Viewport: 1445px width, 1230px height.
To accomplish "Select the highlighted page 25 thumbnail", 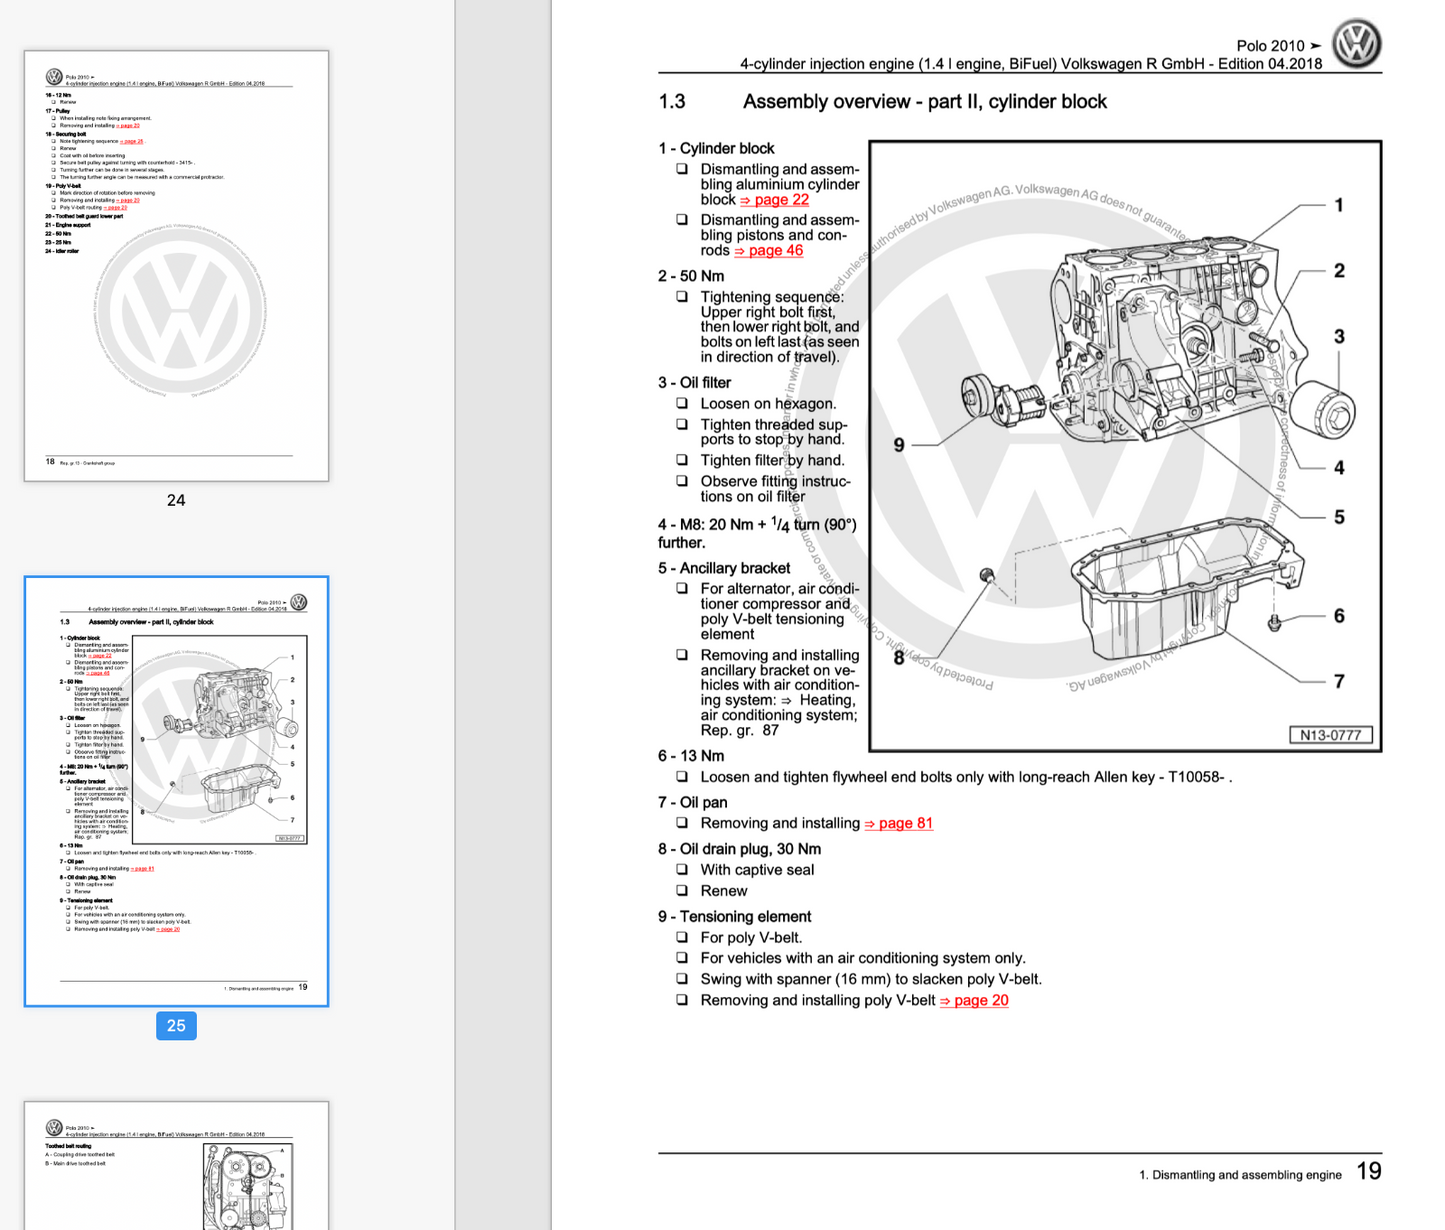I will (x=176, y=791).
